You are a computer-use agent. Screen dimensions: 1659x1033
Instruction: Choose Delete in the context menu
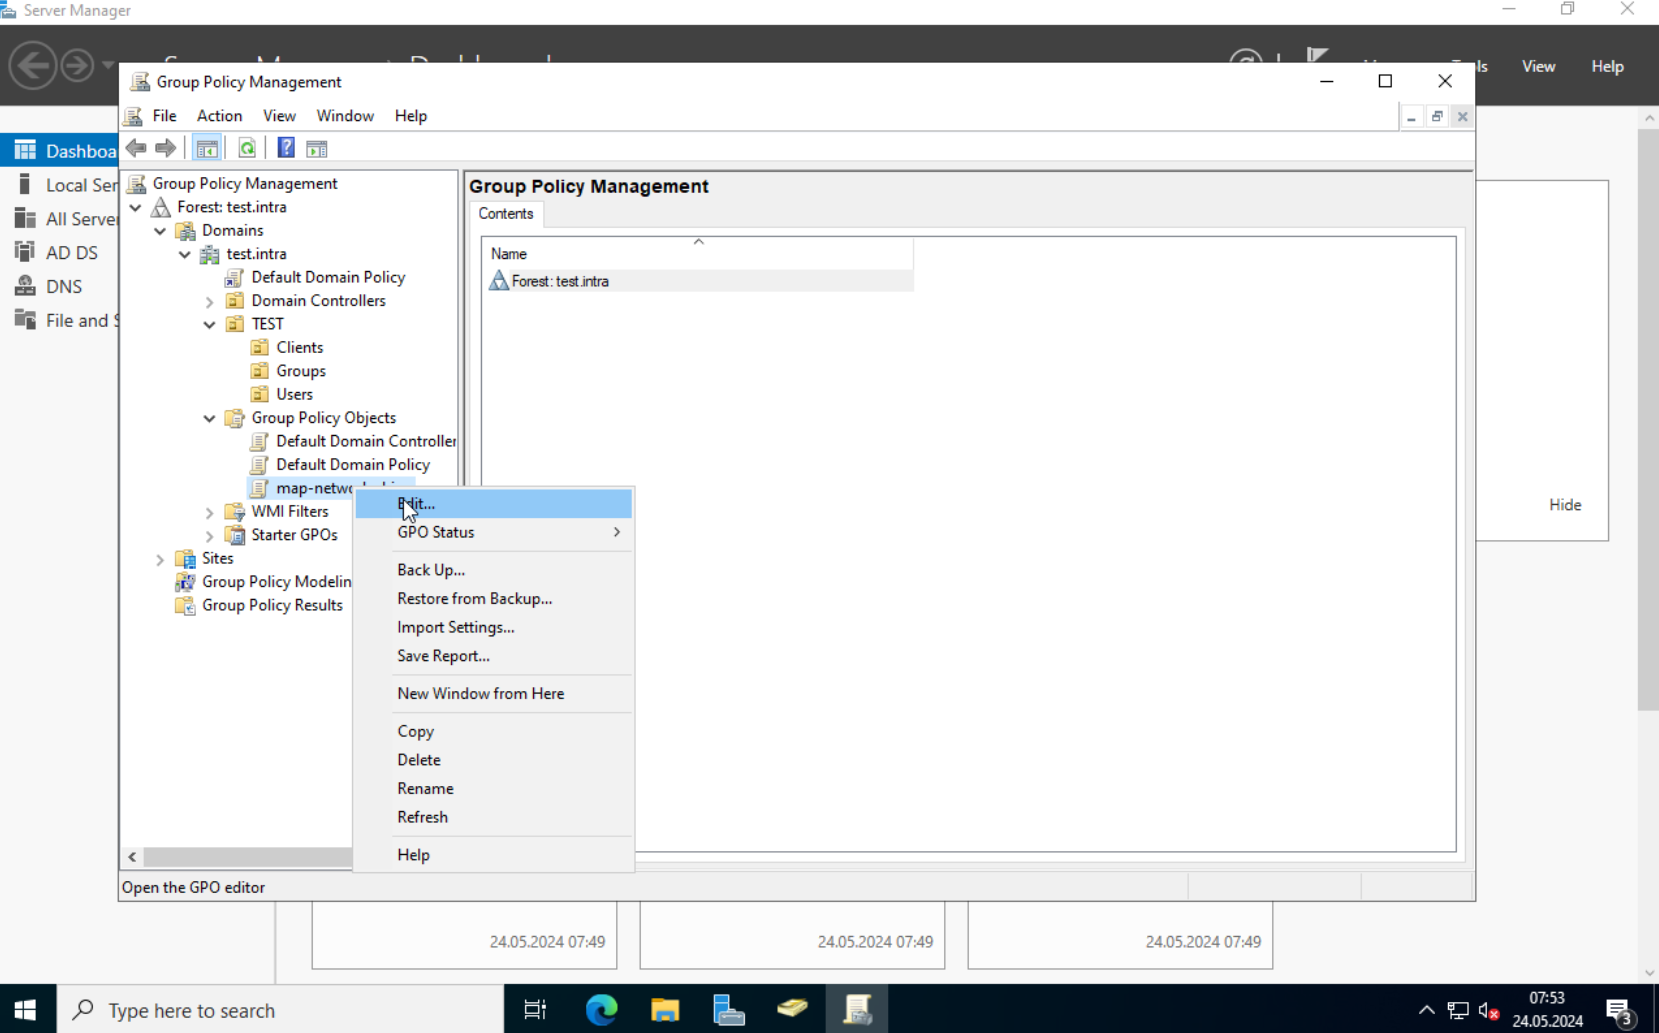494,760
